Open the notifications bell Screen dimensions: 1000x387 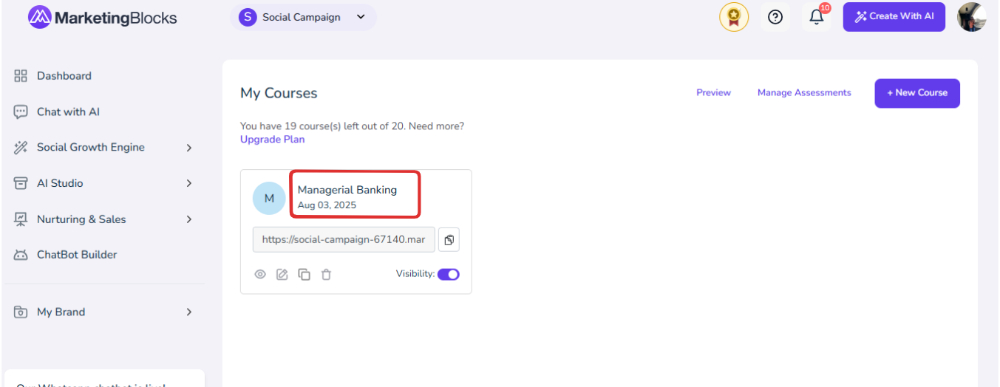pos(816,17)
